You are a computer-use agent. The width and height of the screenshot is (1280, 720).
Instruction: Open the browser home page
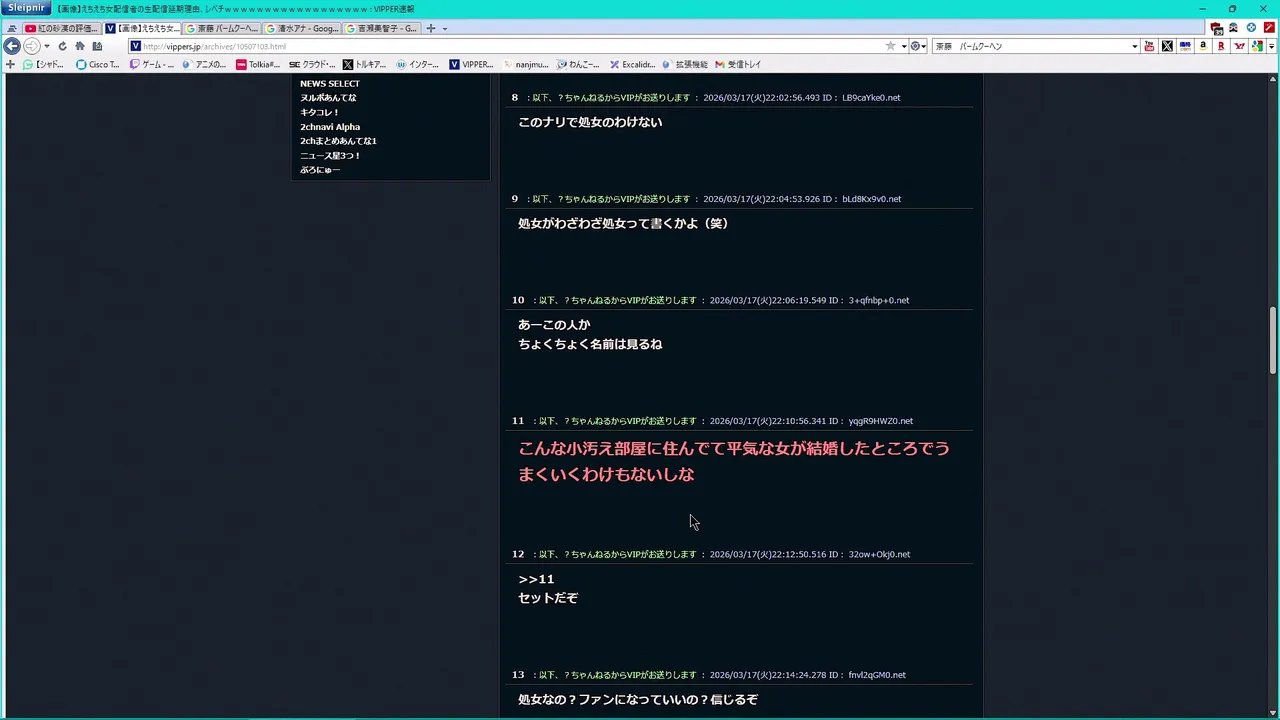[80, 46]
